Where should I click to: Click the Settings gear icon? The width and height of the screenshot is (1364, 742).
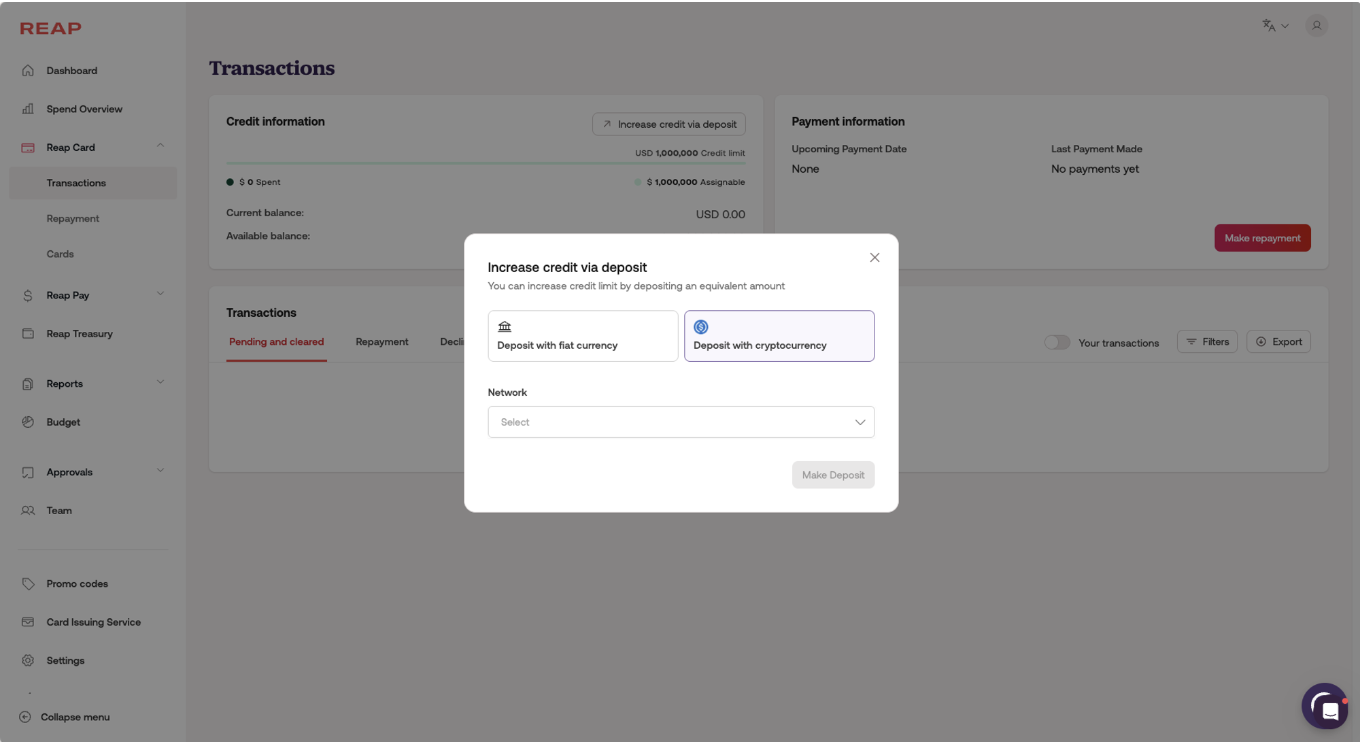pyautogui.click(x=28, y=661)
